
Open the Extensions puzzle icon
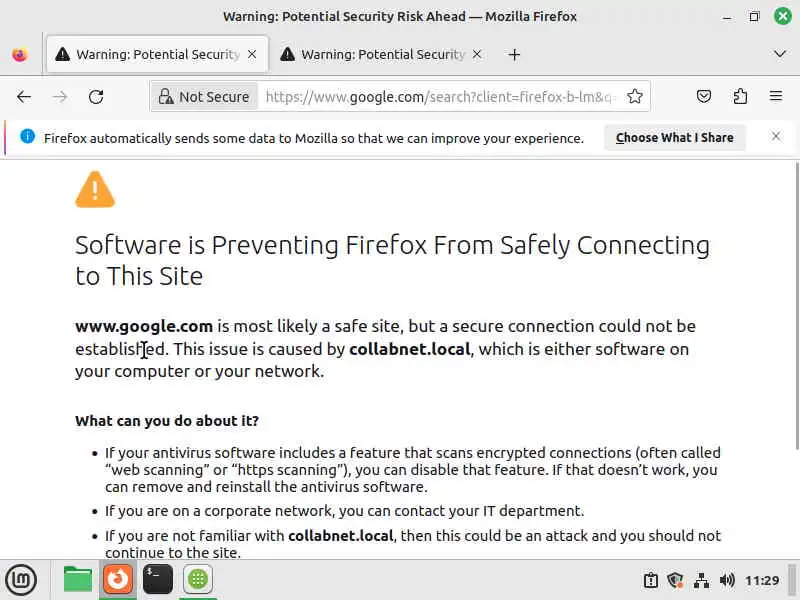pos(740,97)
